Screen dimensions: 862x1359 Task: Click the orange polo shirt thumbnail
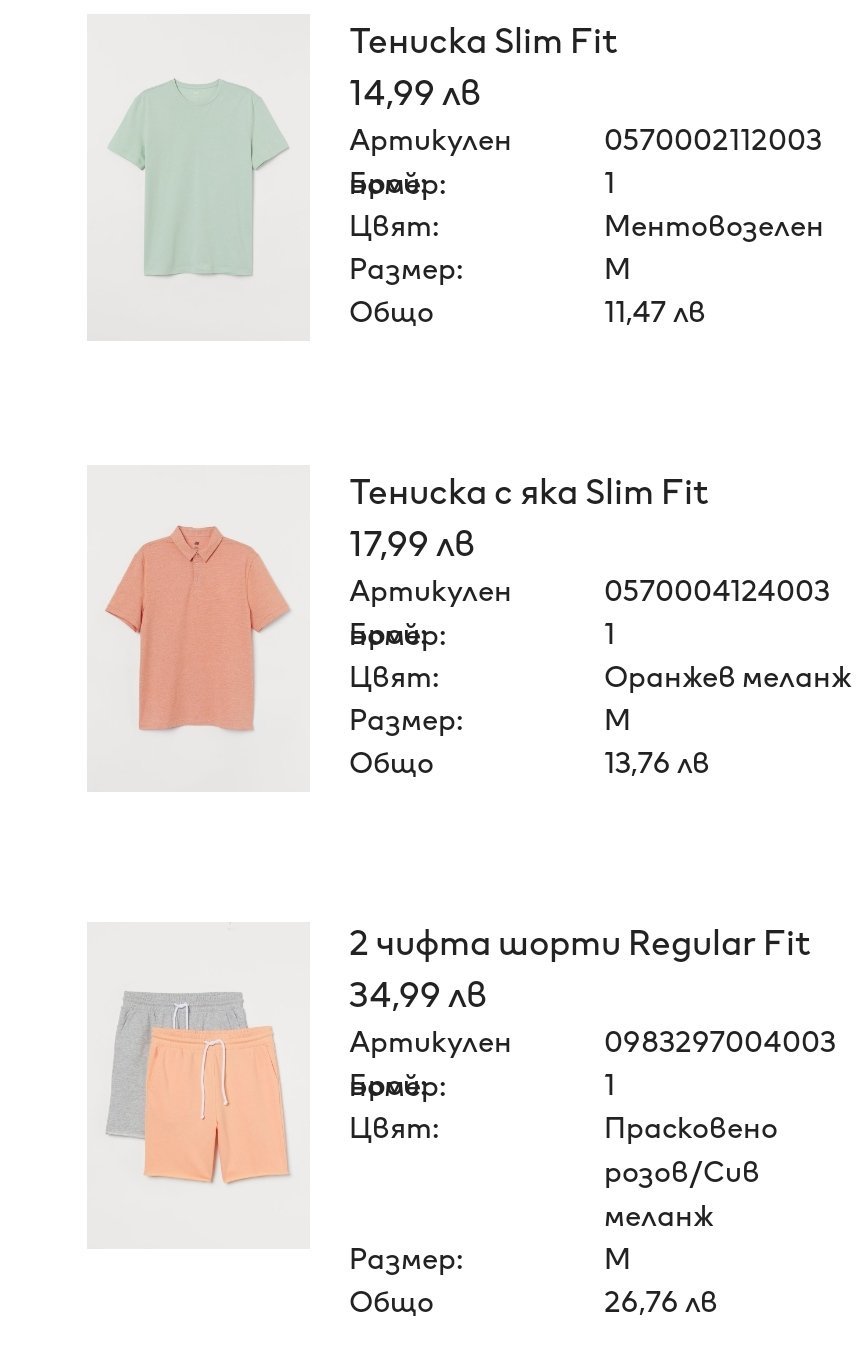point(198,628)
